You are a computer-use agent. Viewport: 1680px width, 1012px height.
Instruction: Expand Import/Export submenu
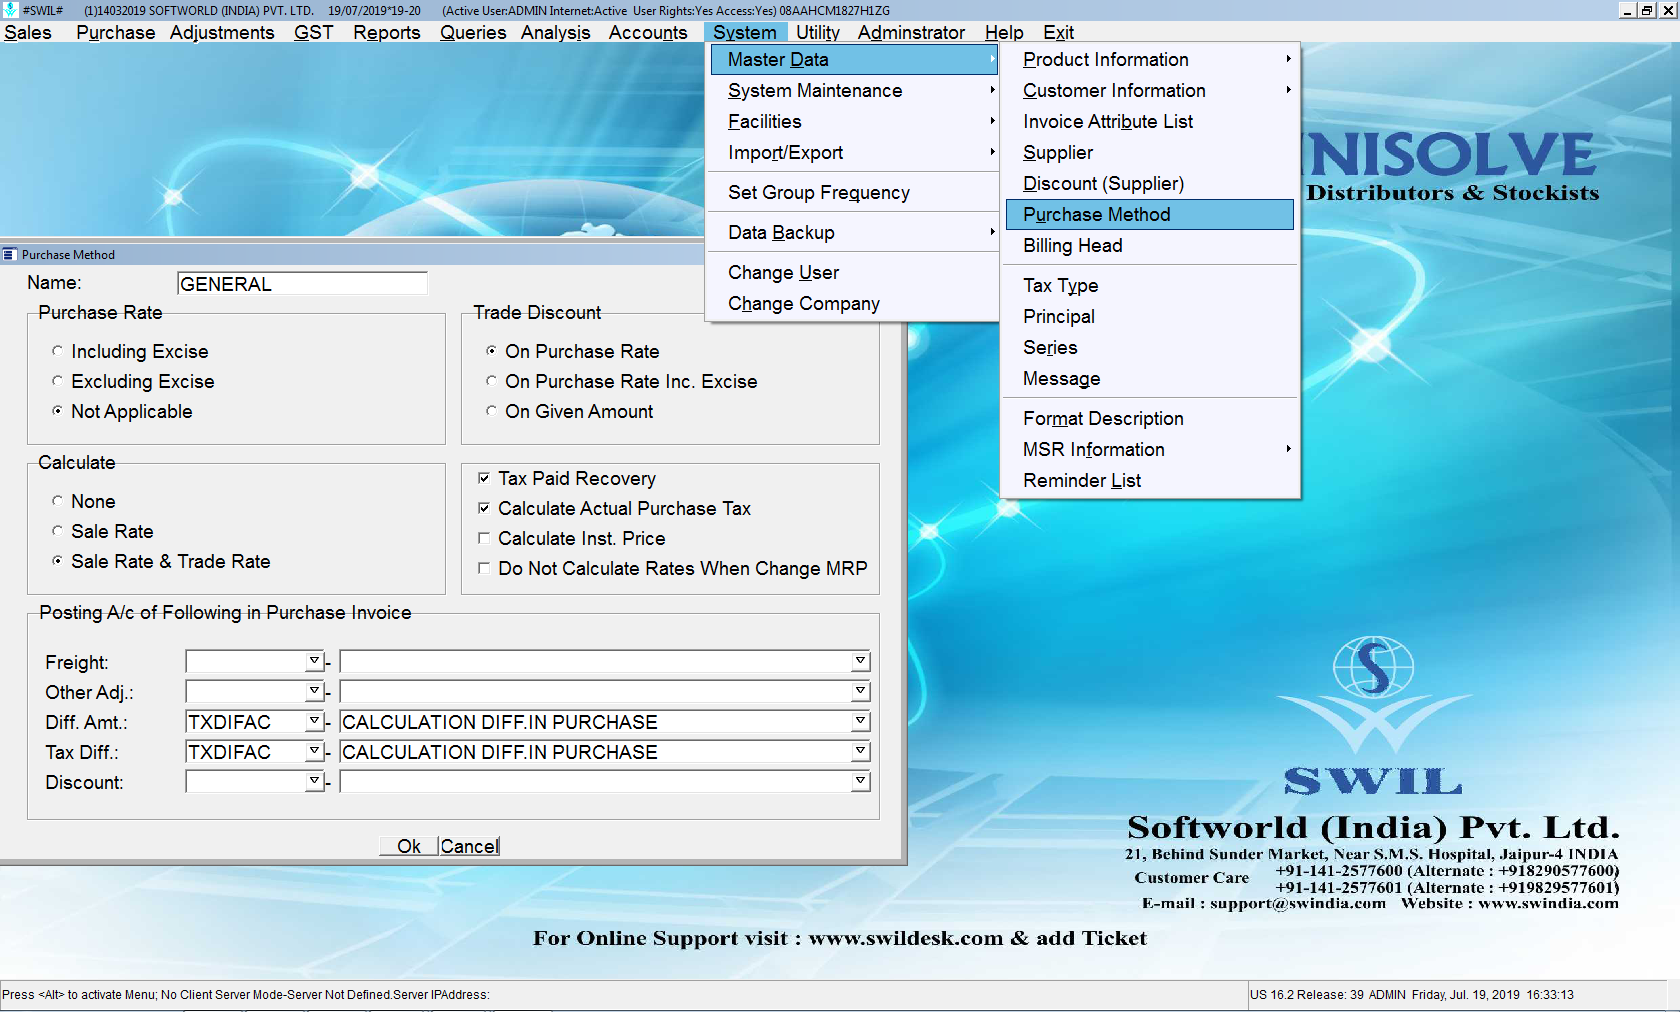click(854, 153)
